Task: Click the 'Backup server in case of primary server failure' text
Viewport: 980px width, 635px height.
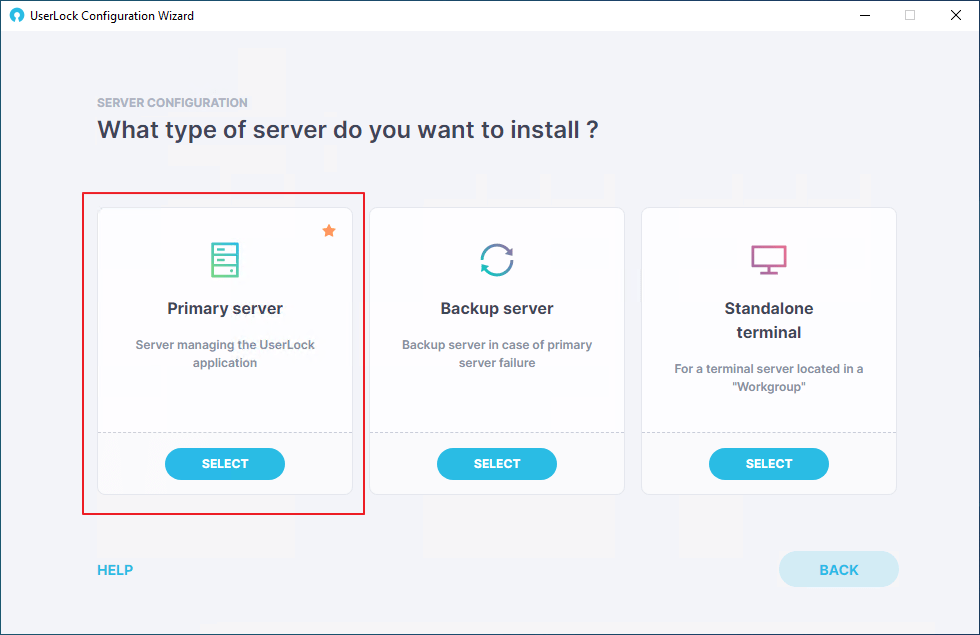Action: 497,354
